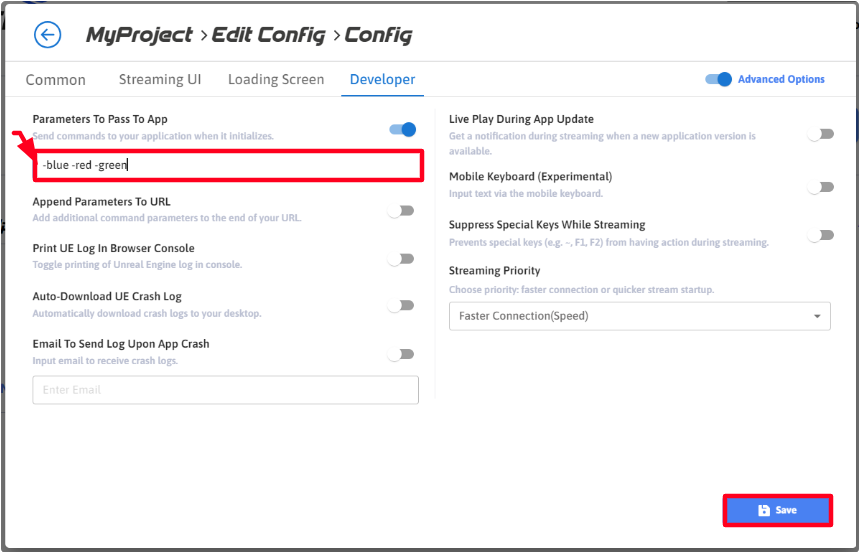861x552 pixels.
Task: Go to the Loading Screen tab
Action: click(x=276, y=79)
